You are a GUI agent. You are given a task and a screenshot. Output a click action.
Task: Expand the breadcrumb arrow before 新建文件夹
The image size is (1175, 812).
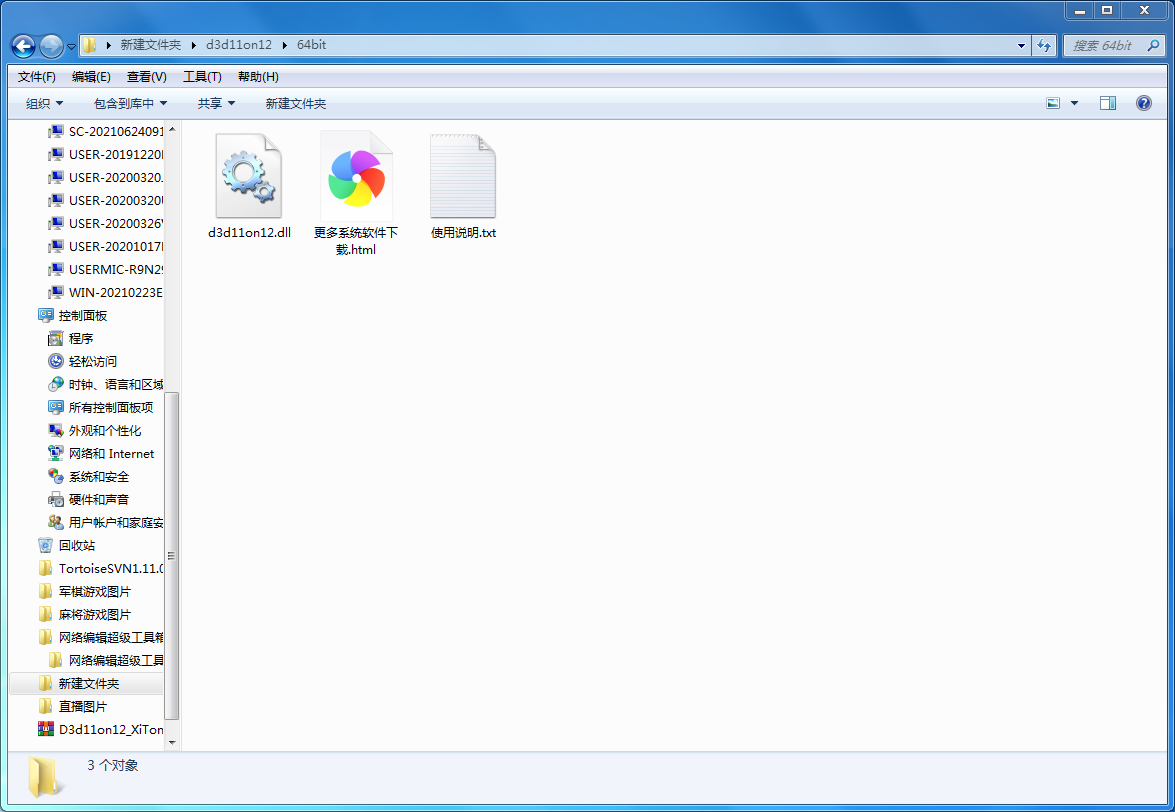[x=108, y=45]
